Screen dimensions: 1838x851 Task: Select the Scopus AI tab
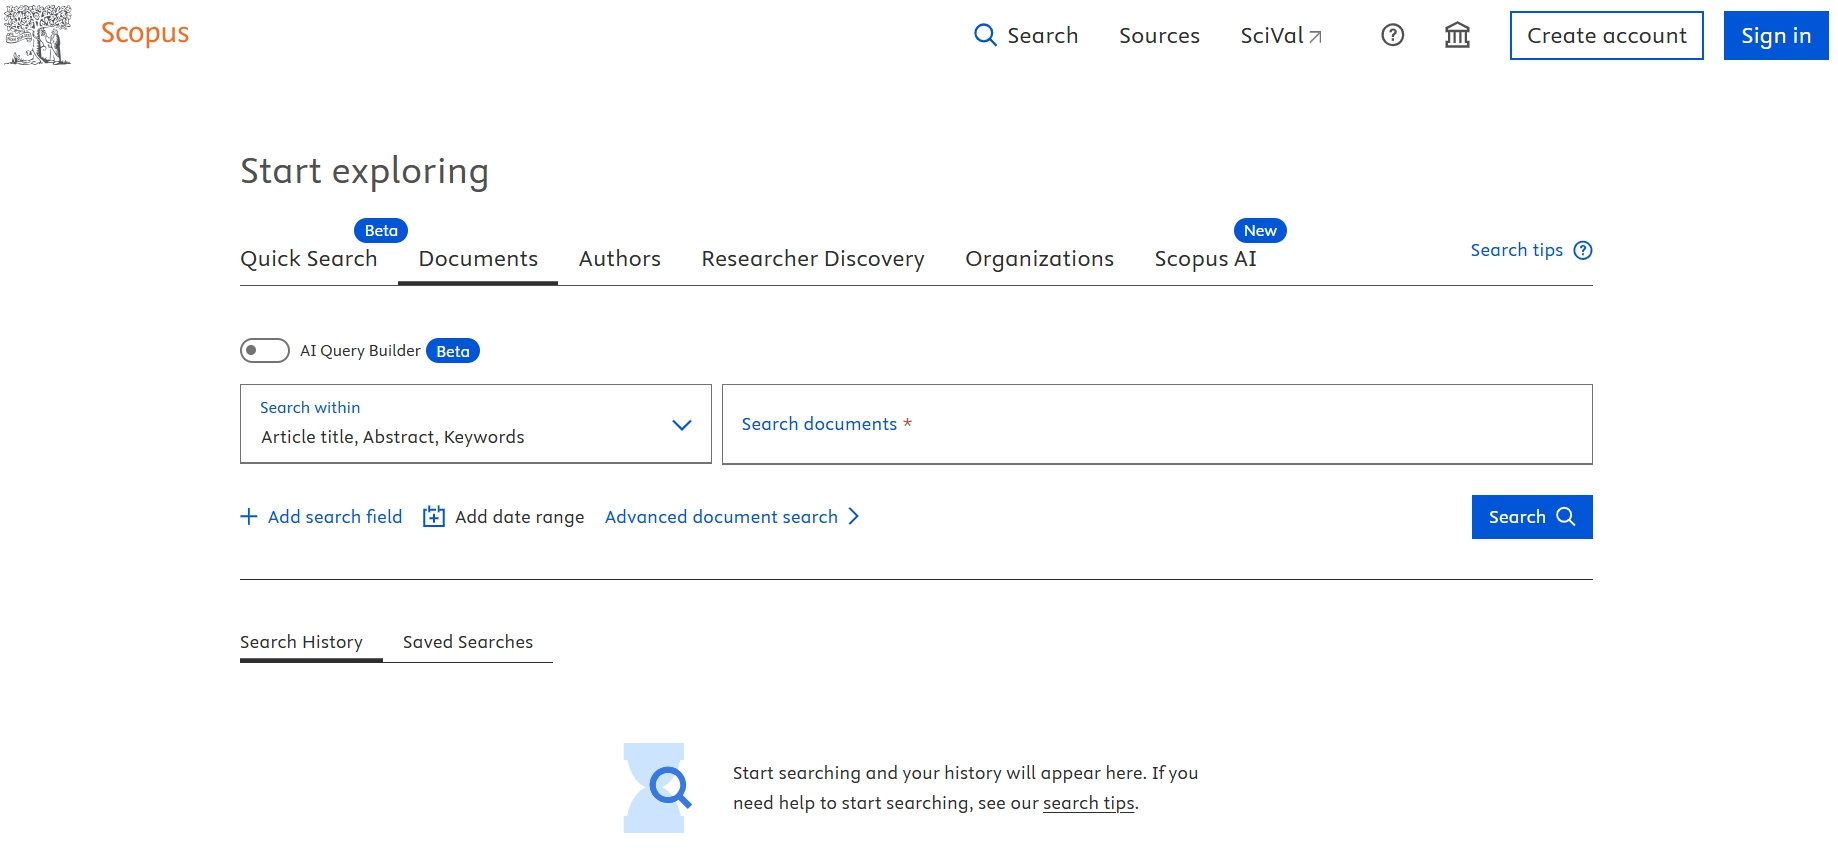[1205, 258]
